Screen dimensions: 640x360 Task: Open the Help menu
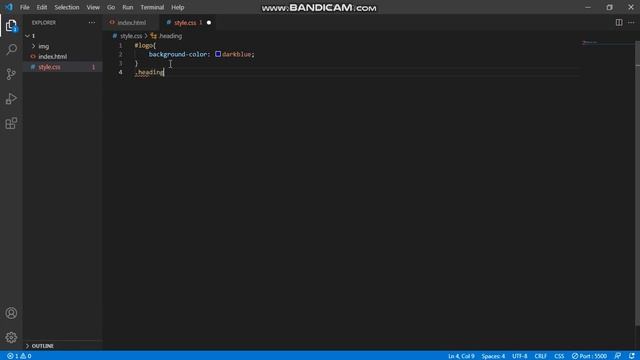[178, 7]
